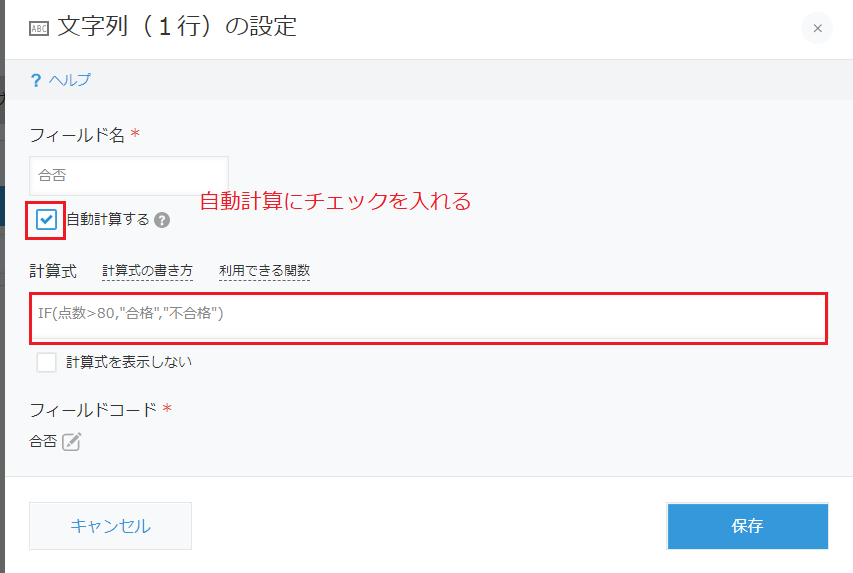Open the 利用できる関数 link
The image size is (853, 573).
[x=264, y=270]
